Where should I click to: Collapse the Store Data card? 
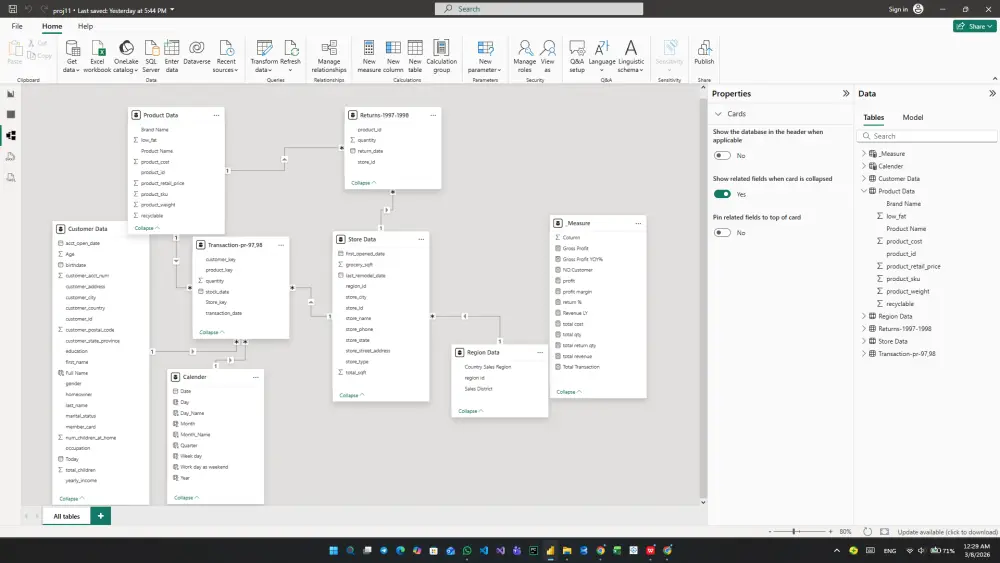[351, 395]
